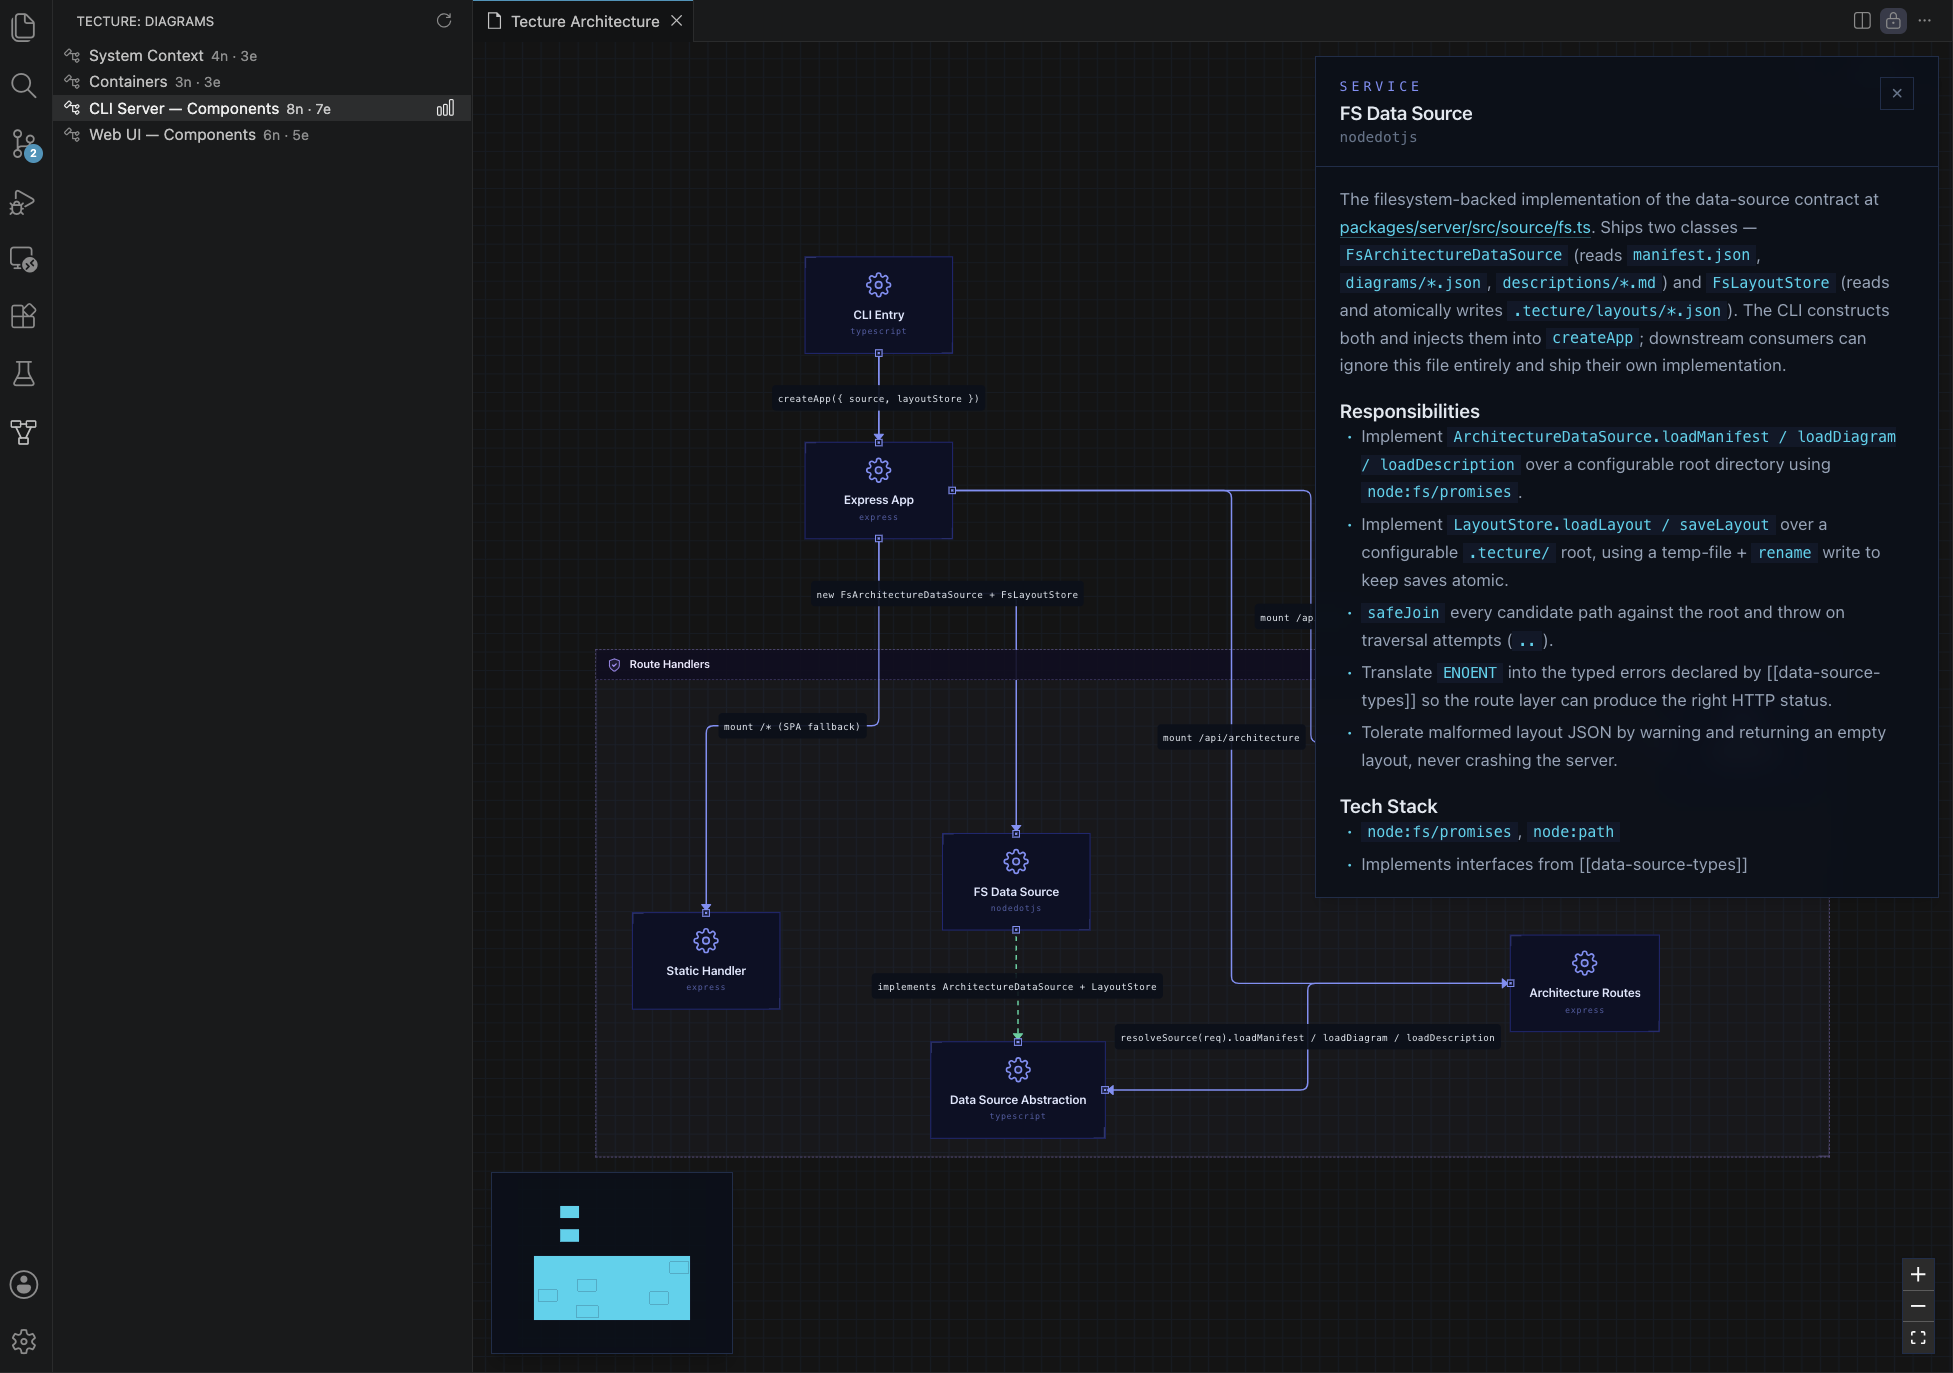This screenshot has width=1953, height=1373.
Task: Split the editor to the right
Action: [1862, 20]
